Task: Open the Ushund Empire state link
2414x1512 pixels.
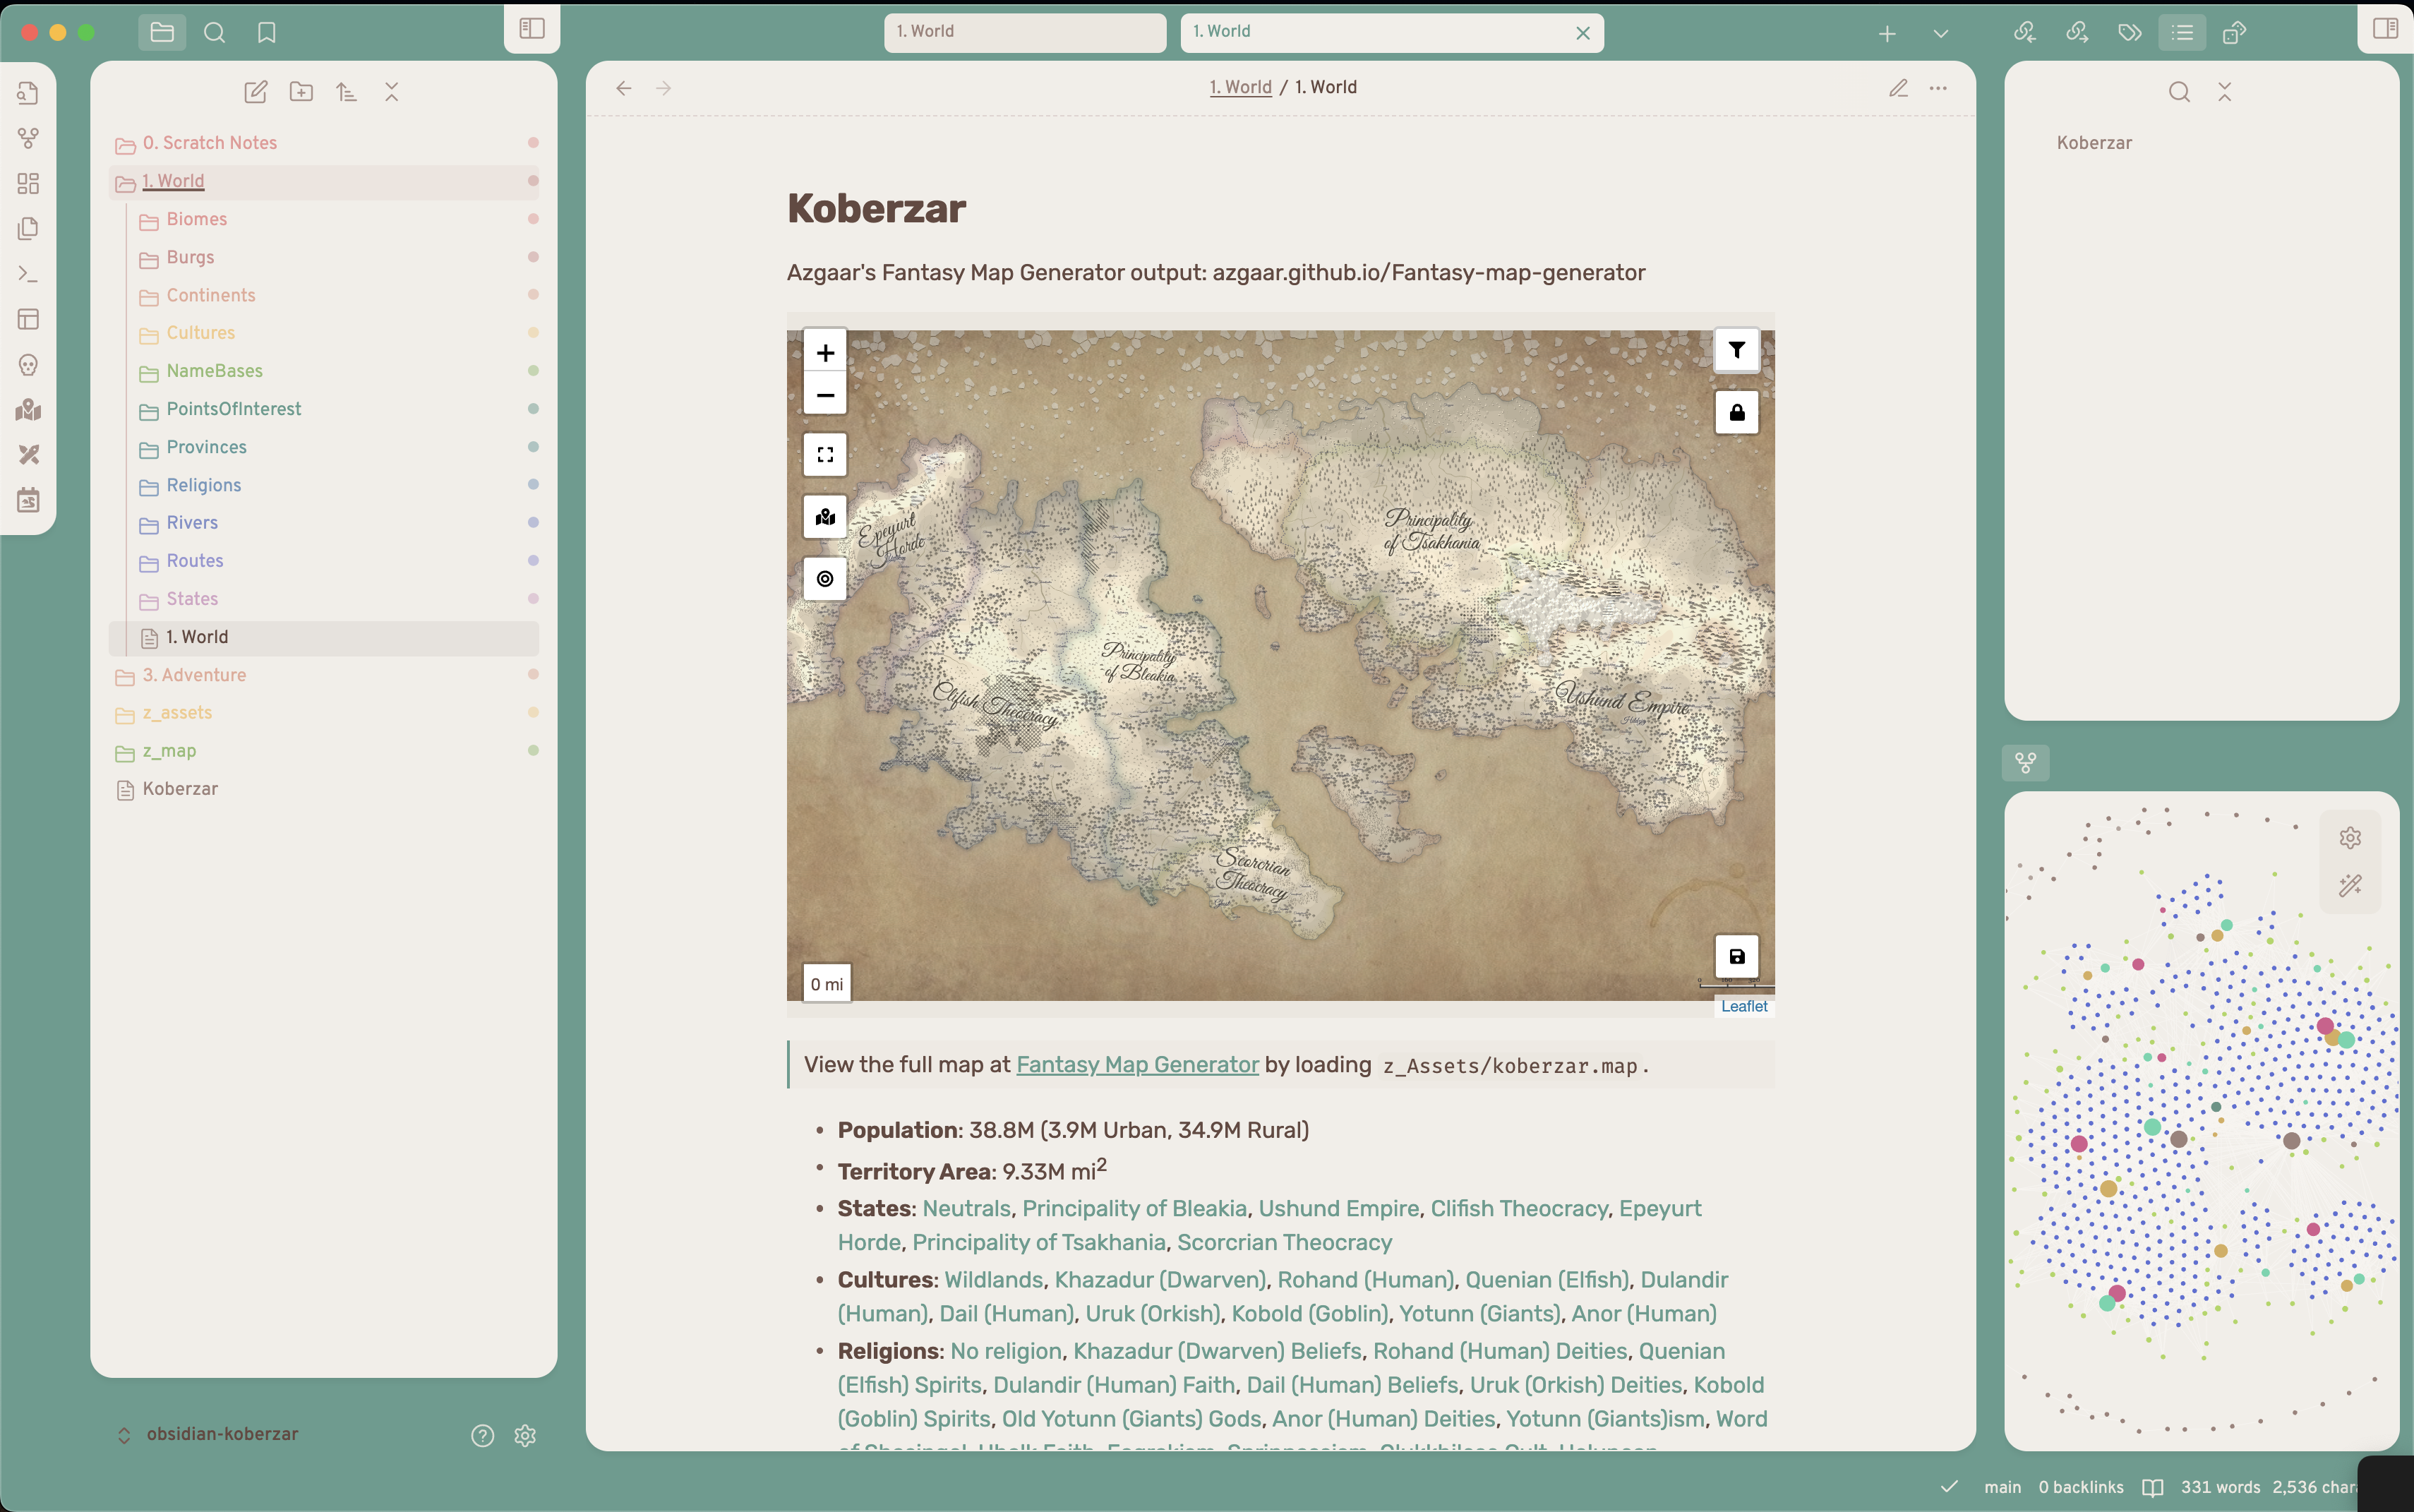Action: (x=1338, y=1209)
